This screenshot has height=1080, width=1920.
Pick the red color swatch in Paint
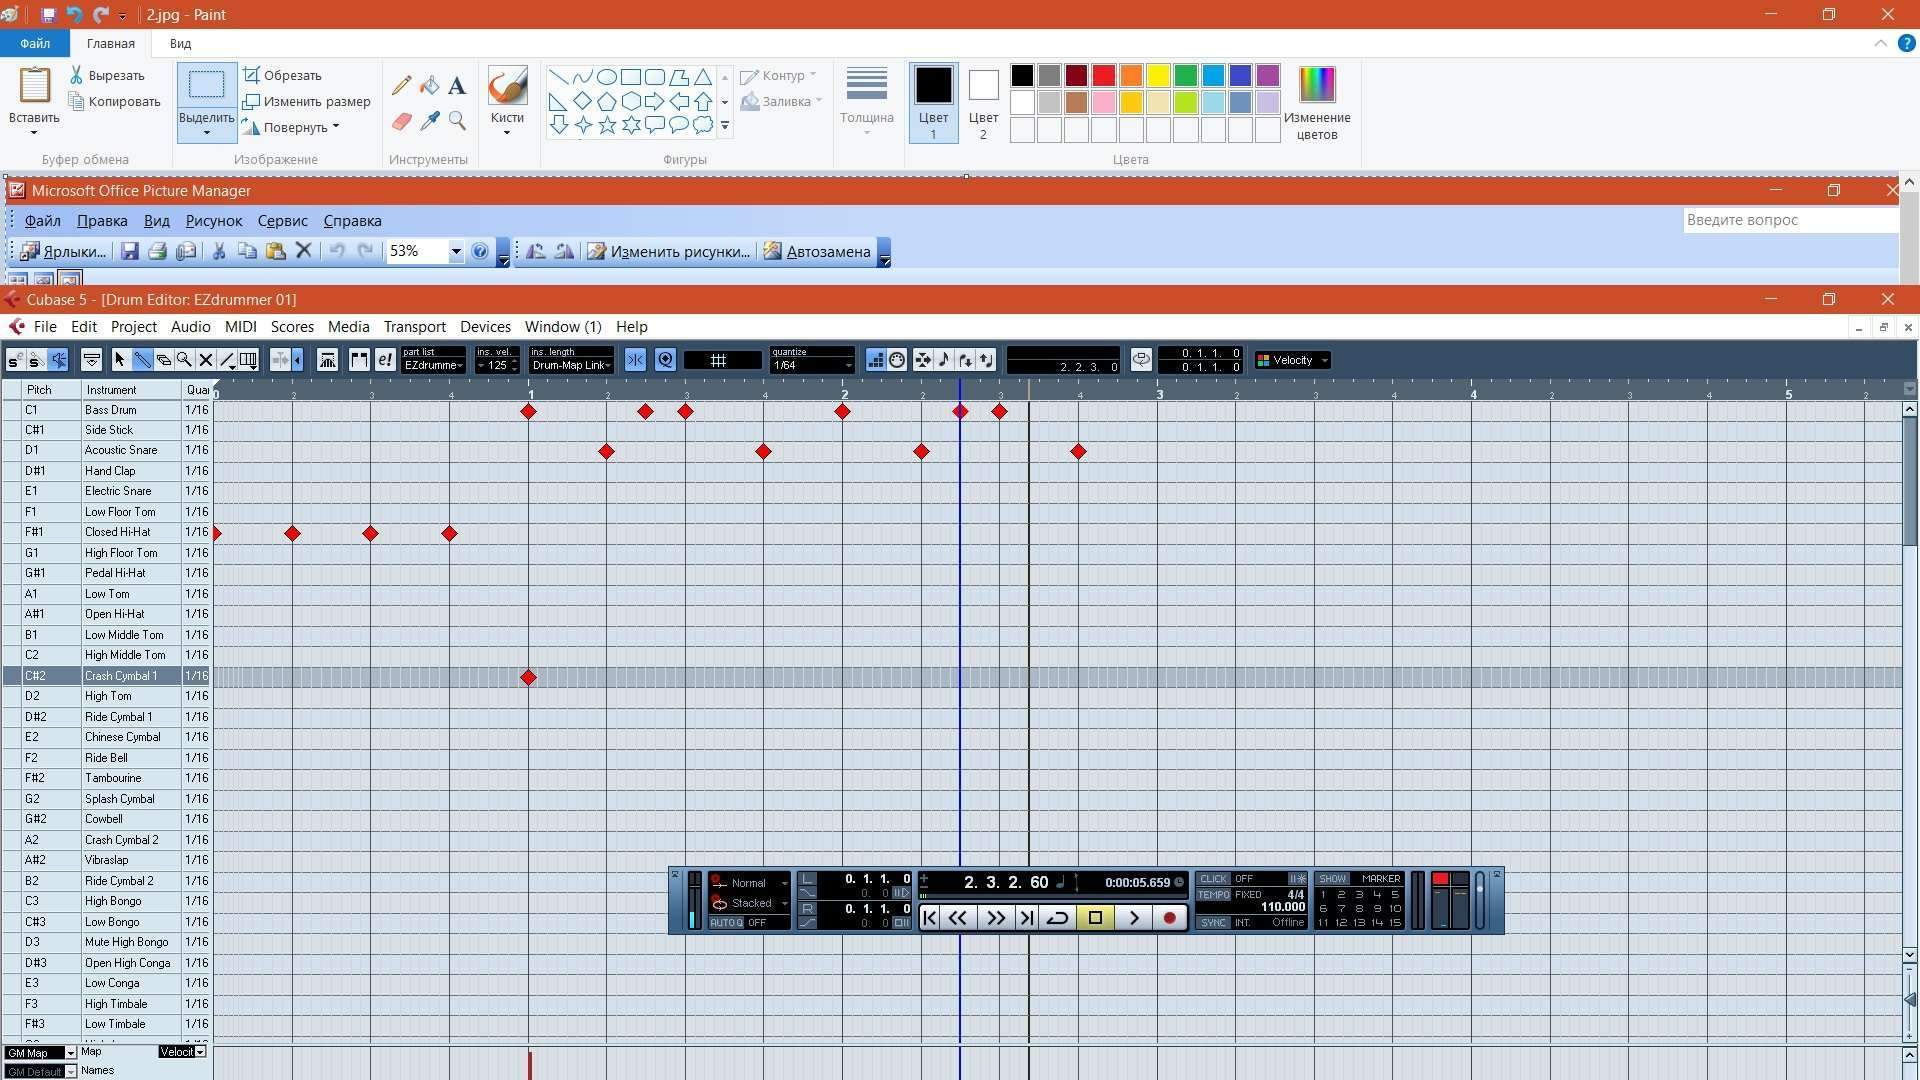(1103, 76)
